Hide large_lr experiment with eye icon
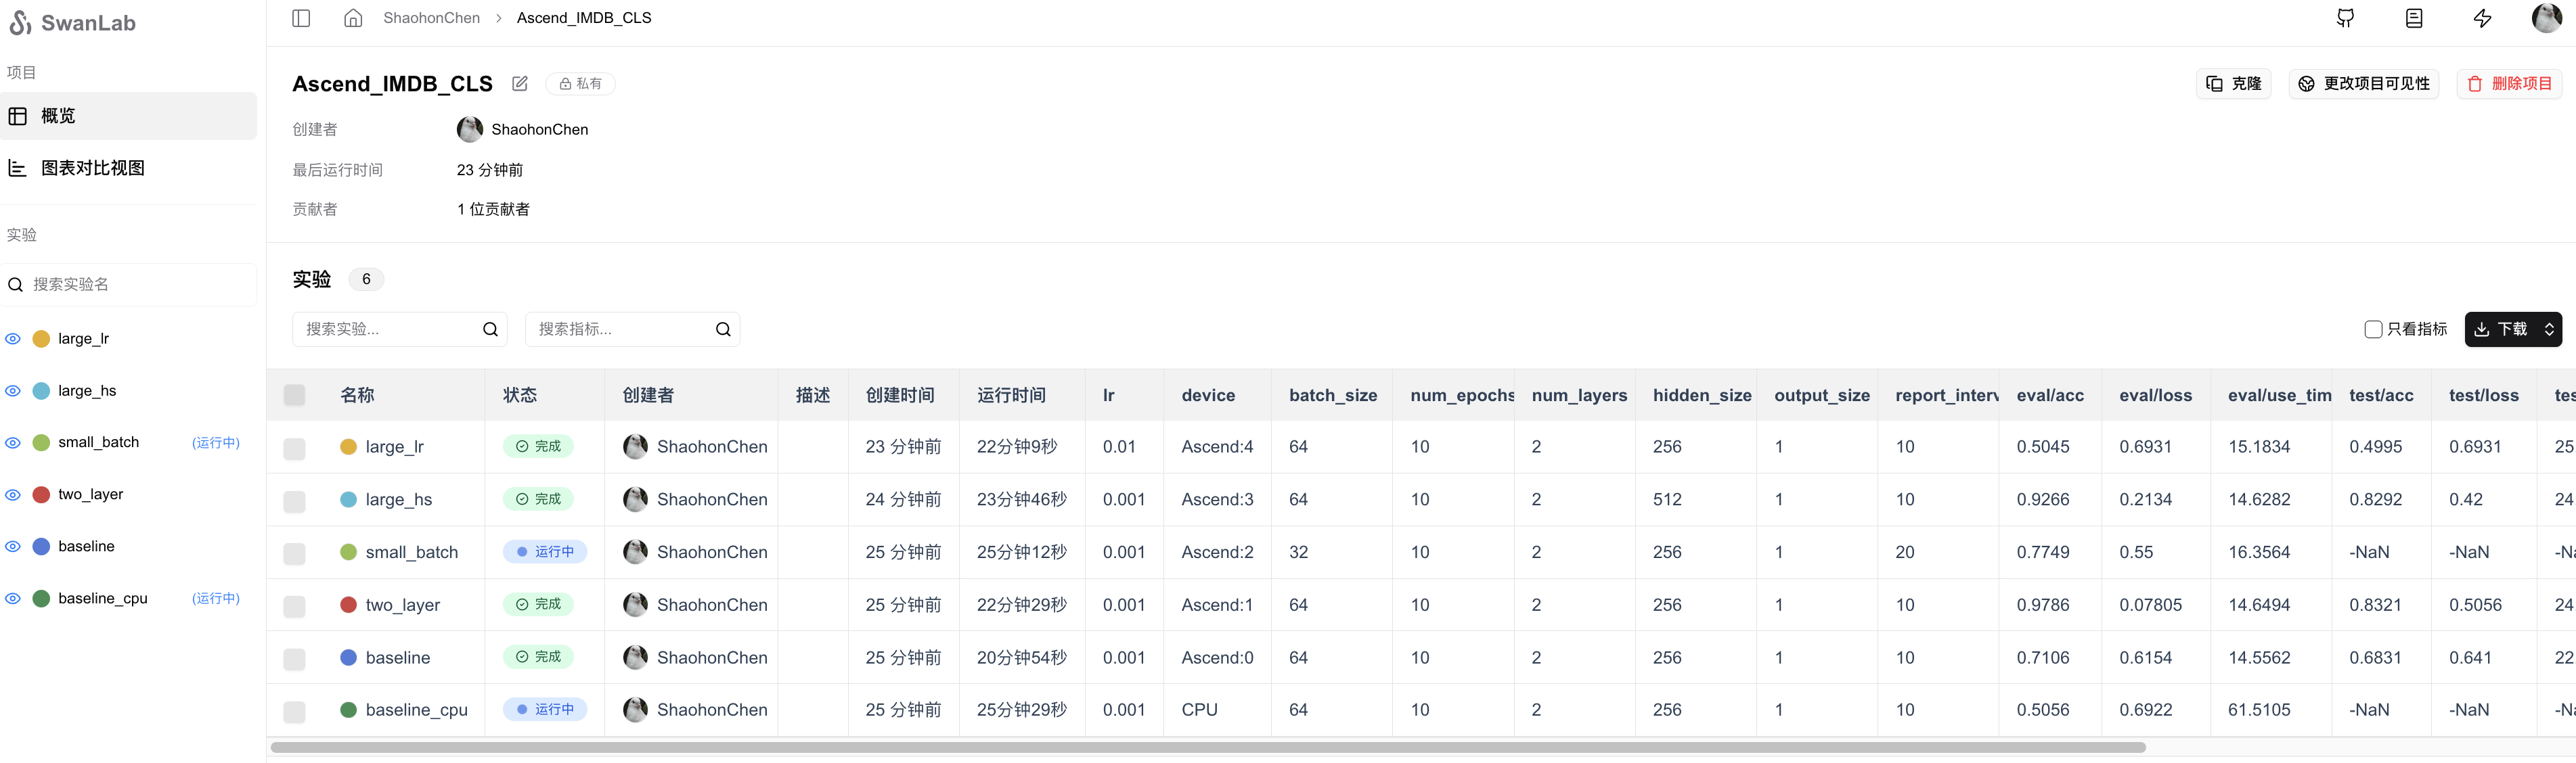The width and height of the screenshot is (2576, 763). tap(13, 339)
